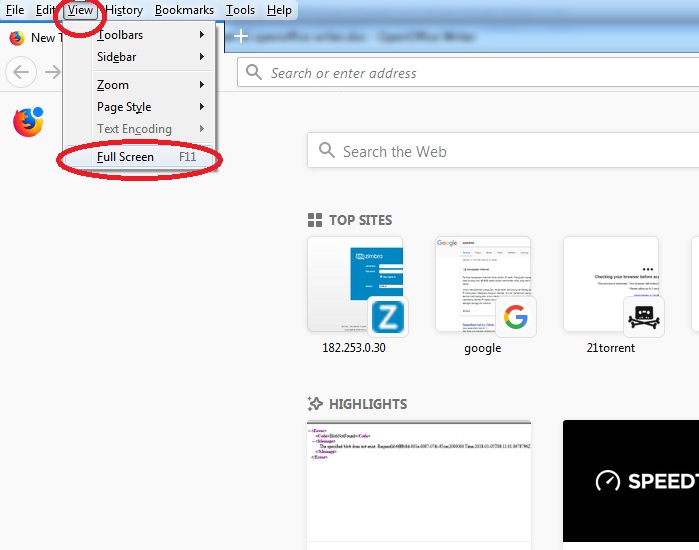The image size is (699, 550).
Task: Click the skull crossbones icon badge
Action: pyautogui.click(x=644, y=317)
